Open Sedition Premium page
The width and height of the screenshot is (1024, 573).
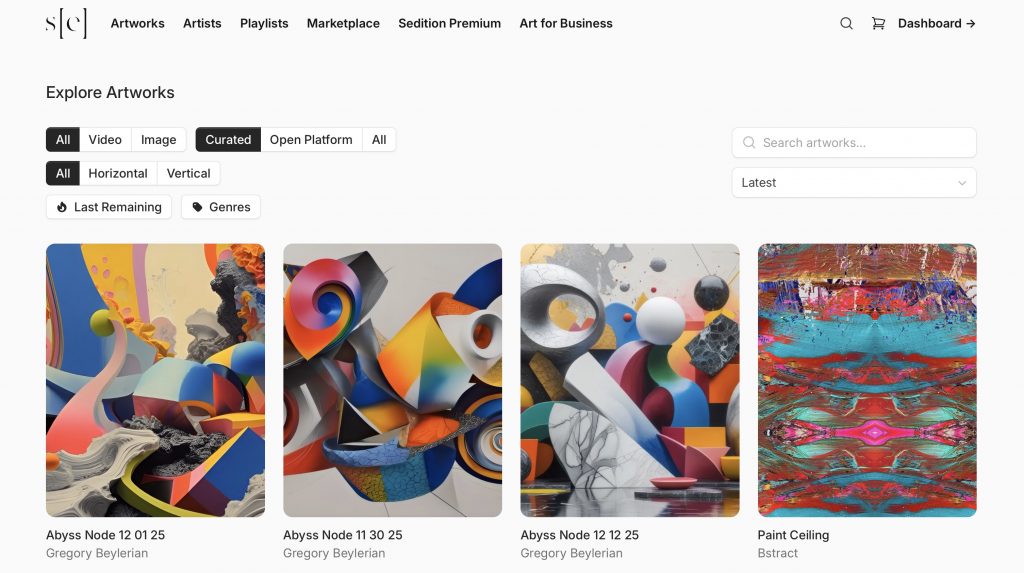coord(449,23)
